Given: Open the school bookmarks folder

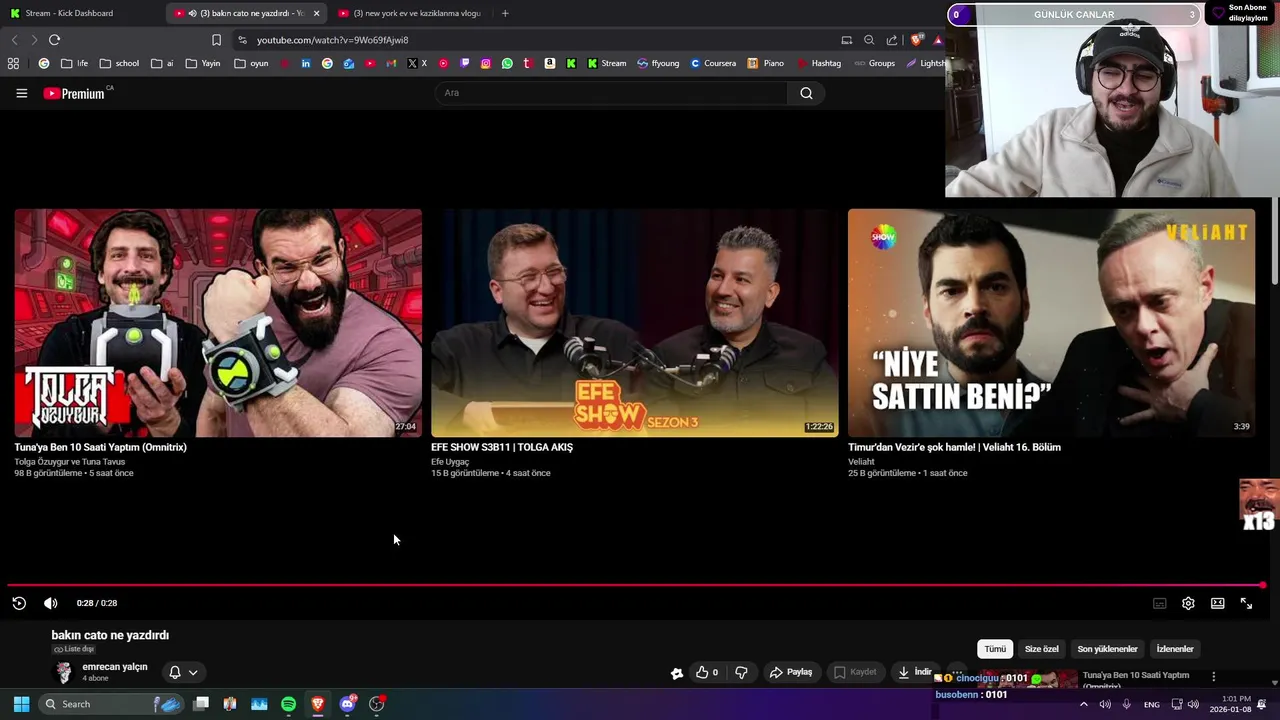Looking at the screenshot, I should (x=119, y=63).
